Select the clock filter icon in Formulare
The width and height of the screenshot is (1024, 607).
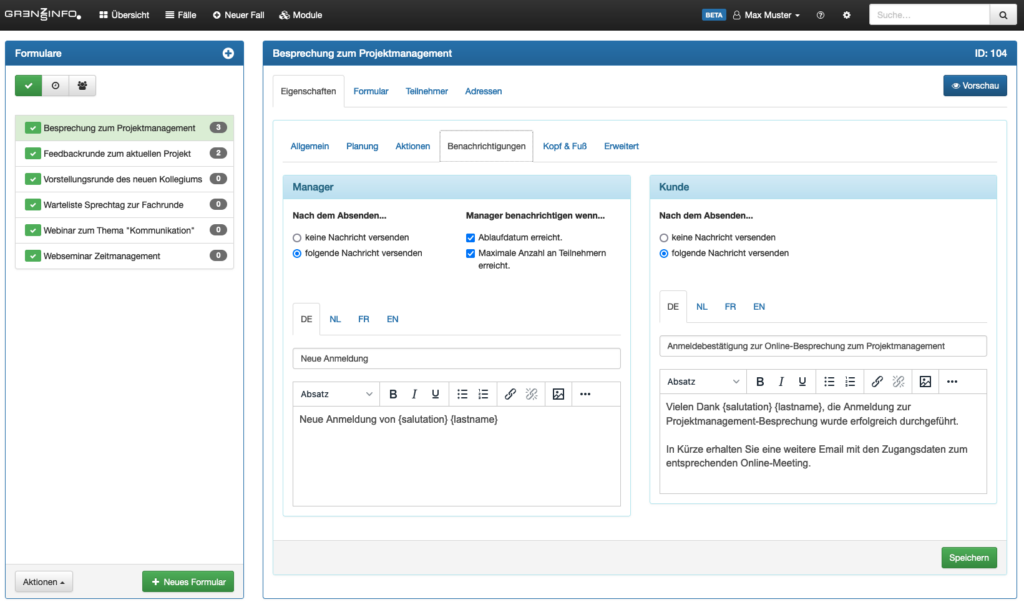coord(55,86)
